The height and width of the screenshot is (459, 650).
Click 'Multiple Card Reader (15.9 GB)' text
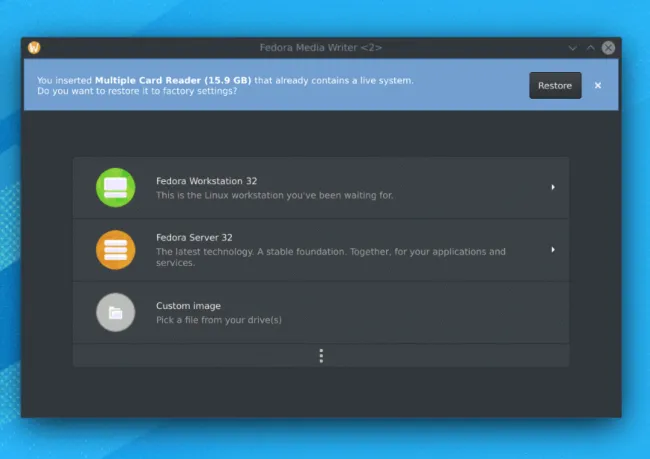click(173, 80)
